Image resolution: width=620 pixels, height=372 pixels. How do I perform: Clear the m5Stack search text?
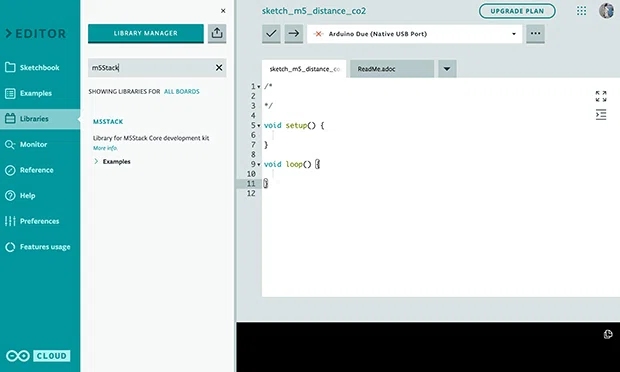coord(219,68)
